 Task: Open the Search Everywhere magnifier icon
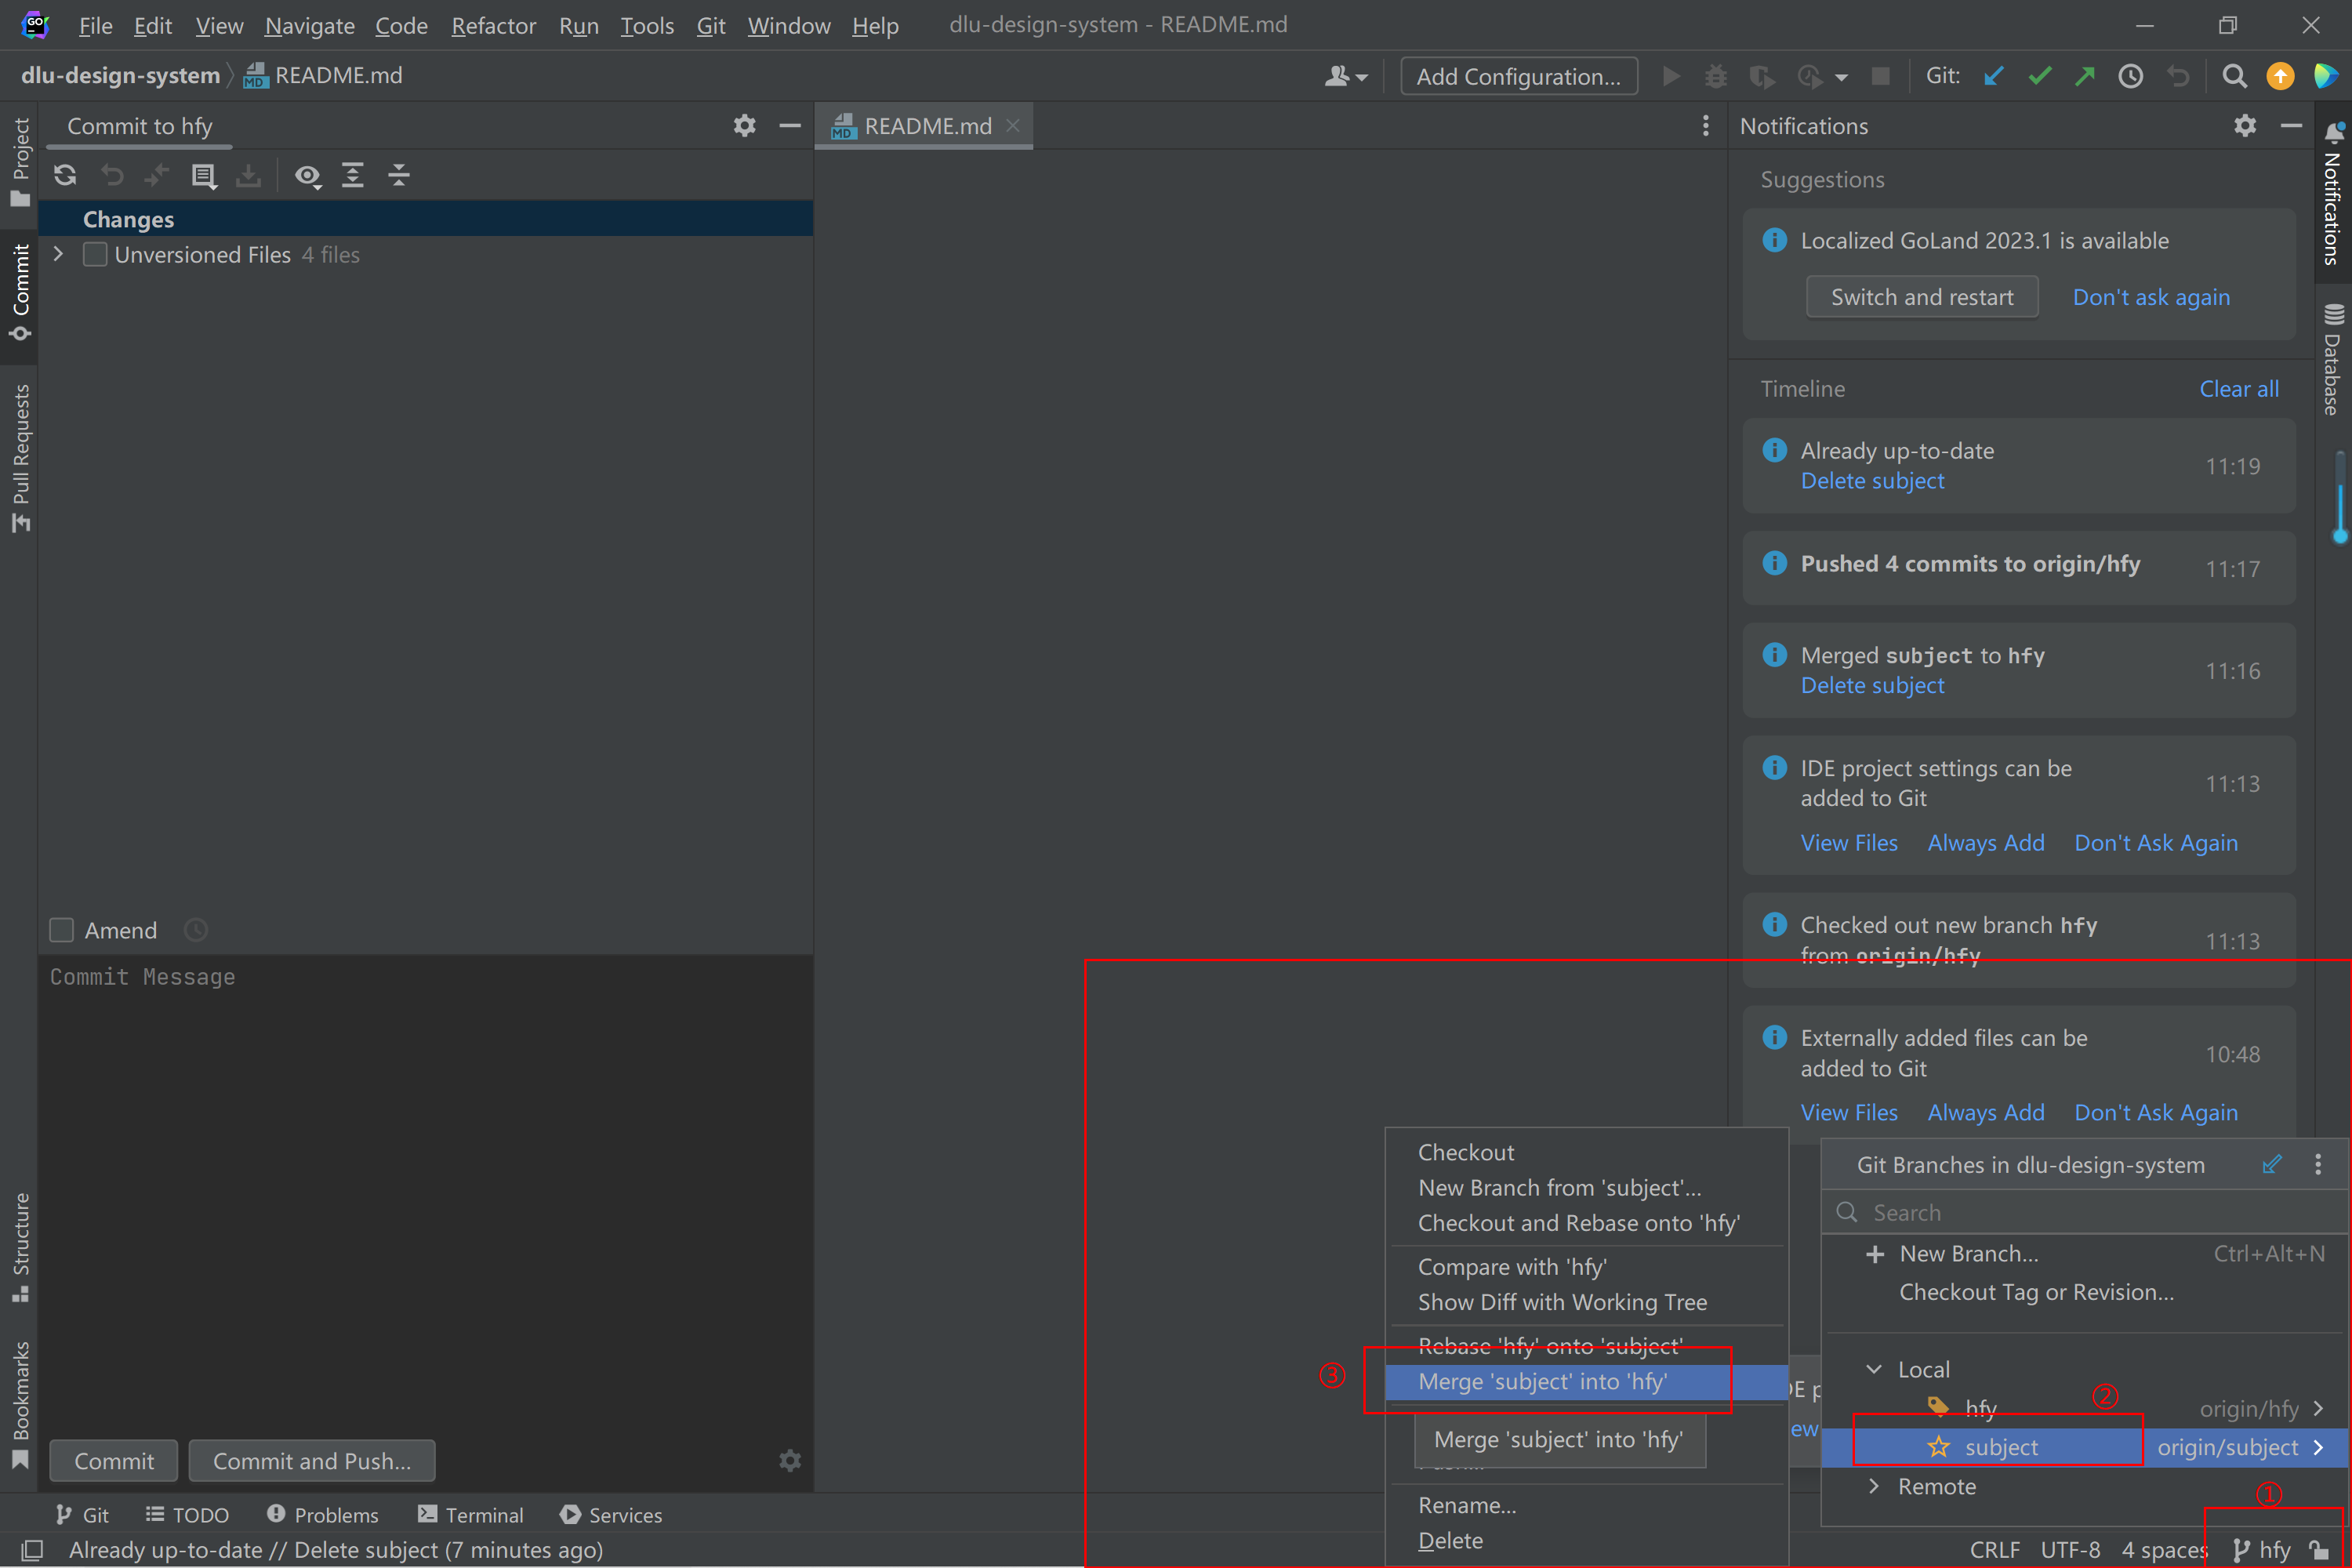pos(2234,76)
